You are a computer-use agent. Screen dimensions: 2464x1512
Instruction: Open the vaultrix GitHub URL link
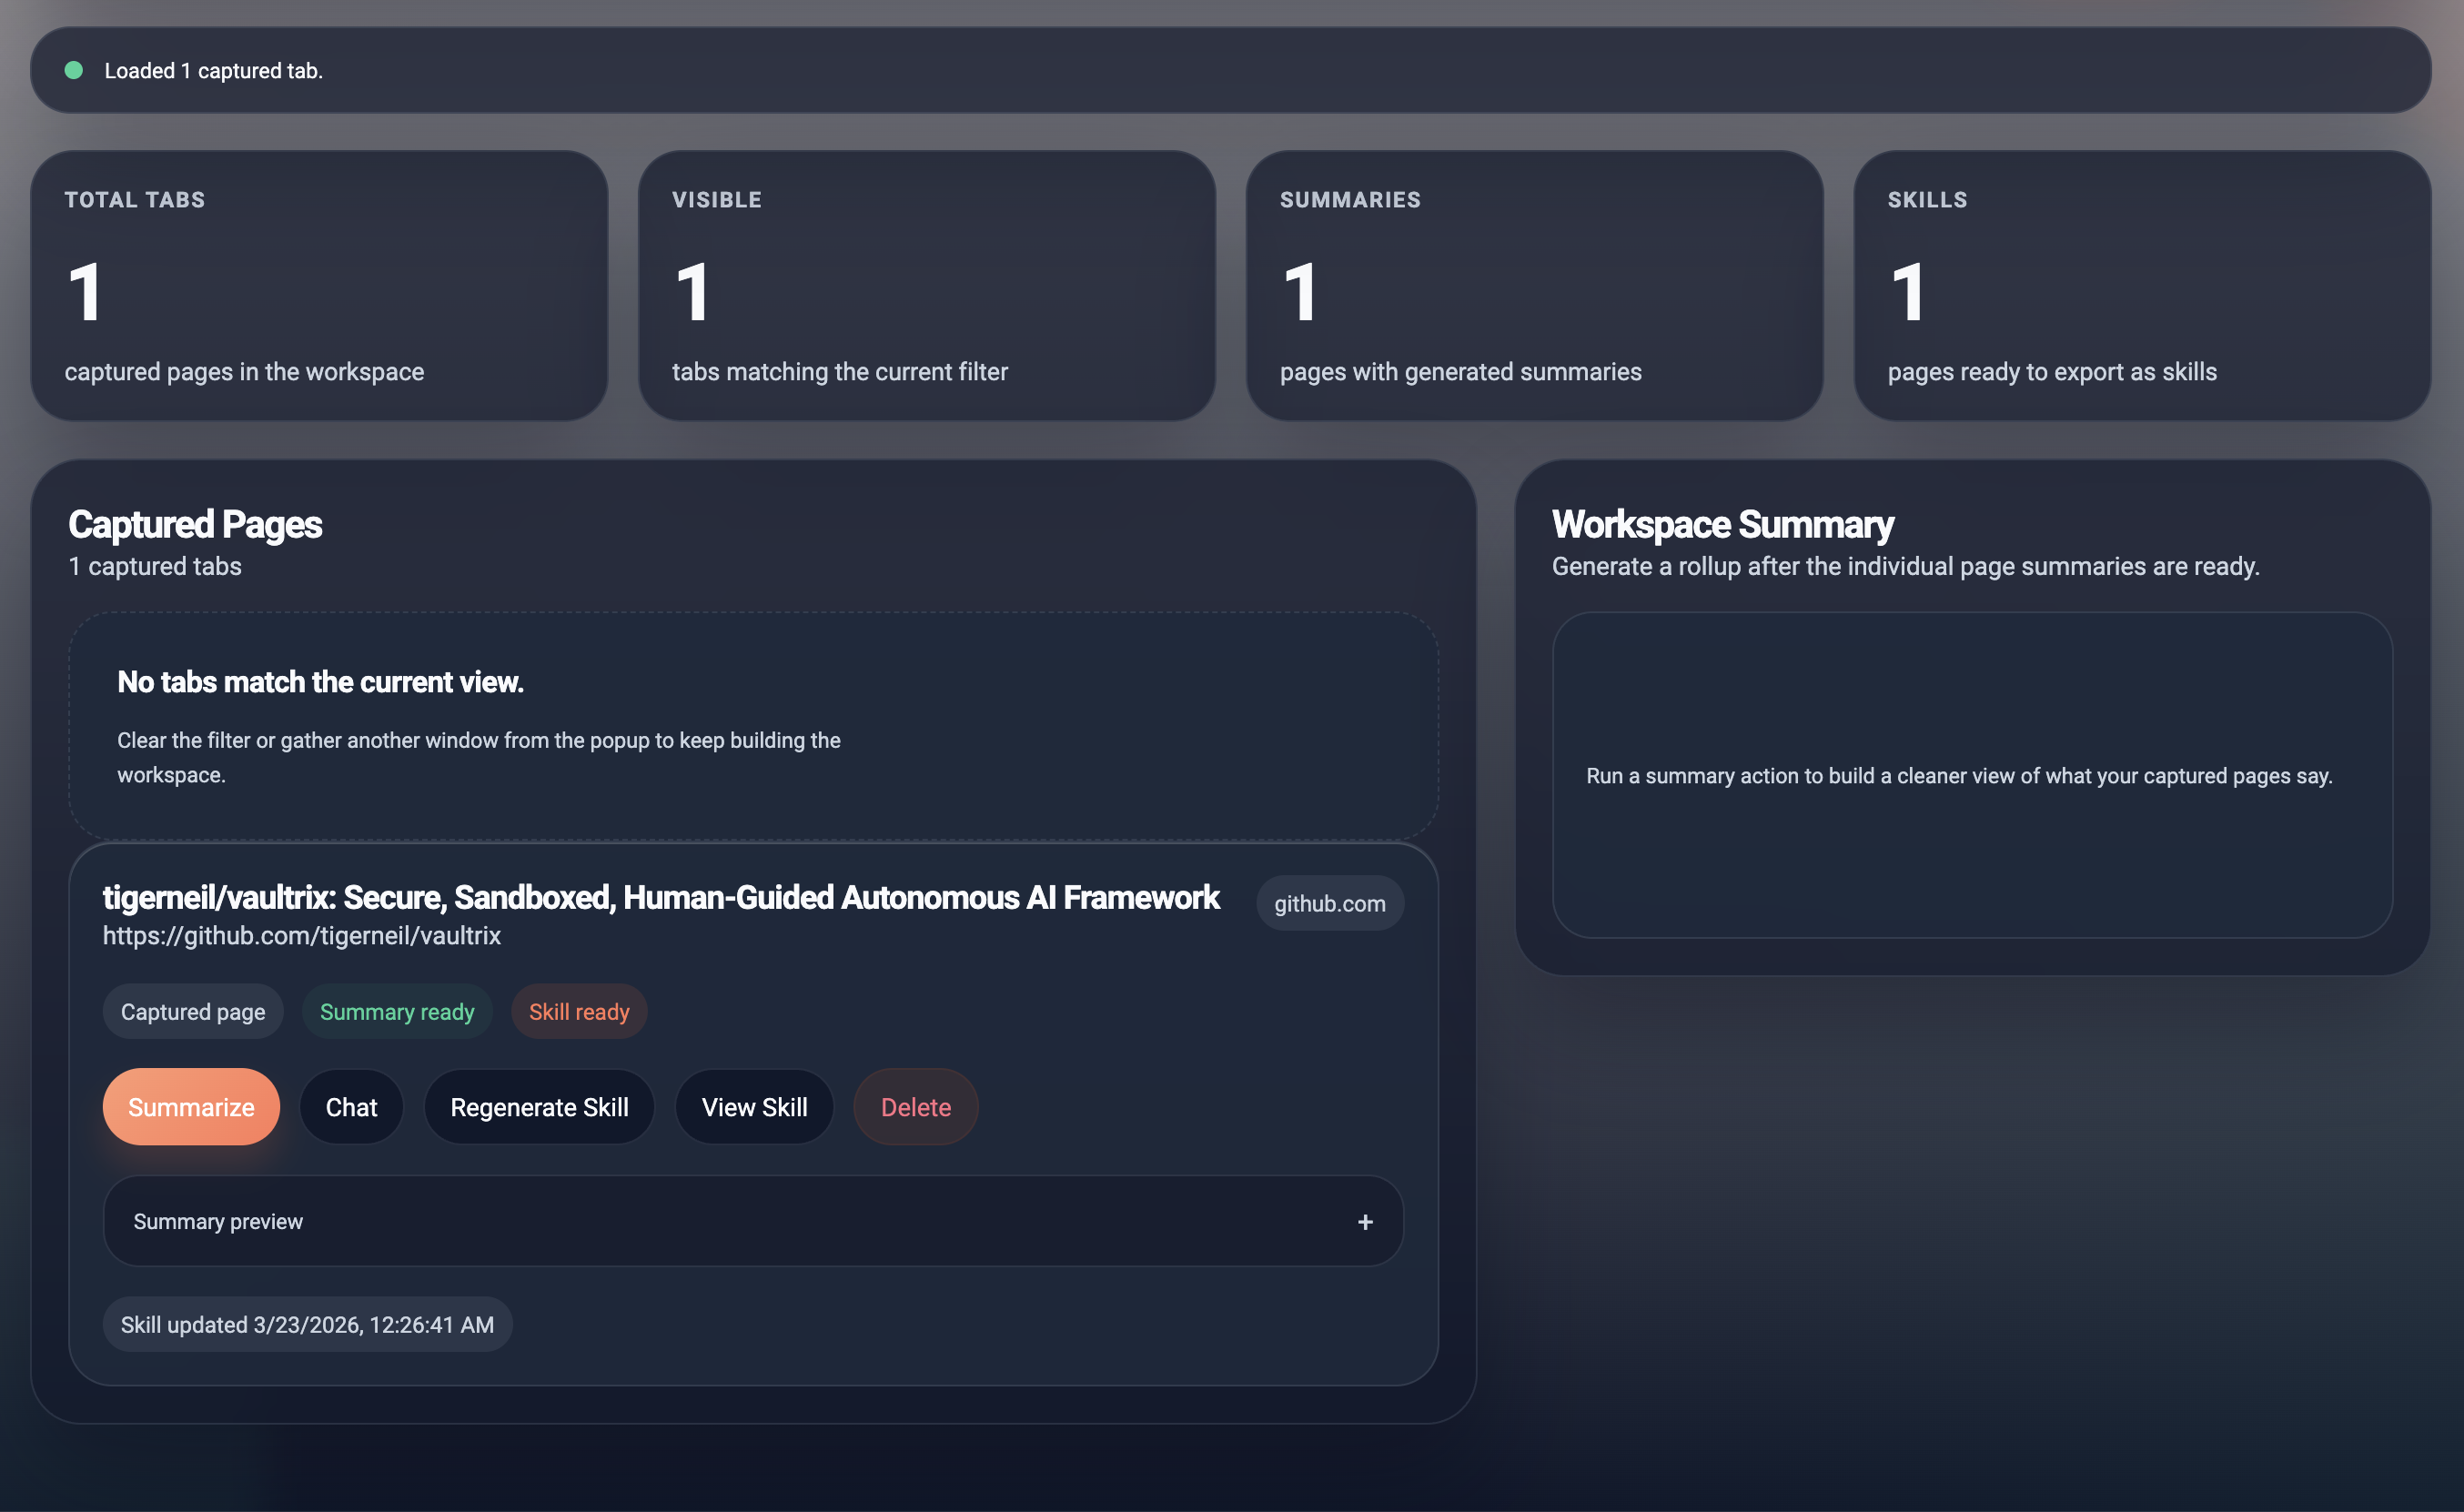[x=301, y=936]
